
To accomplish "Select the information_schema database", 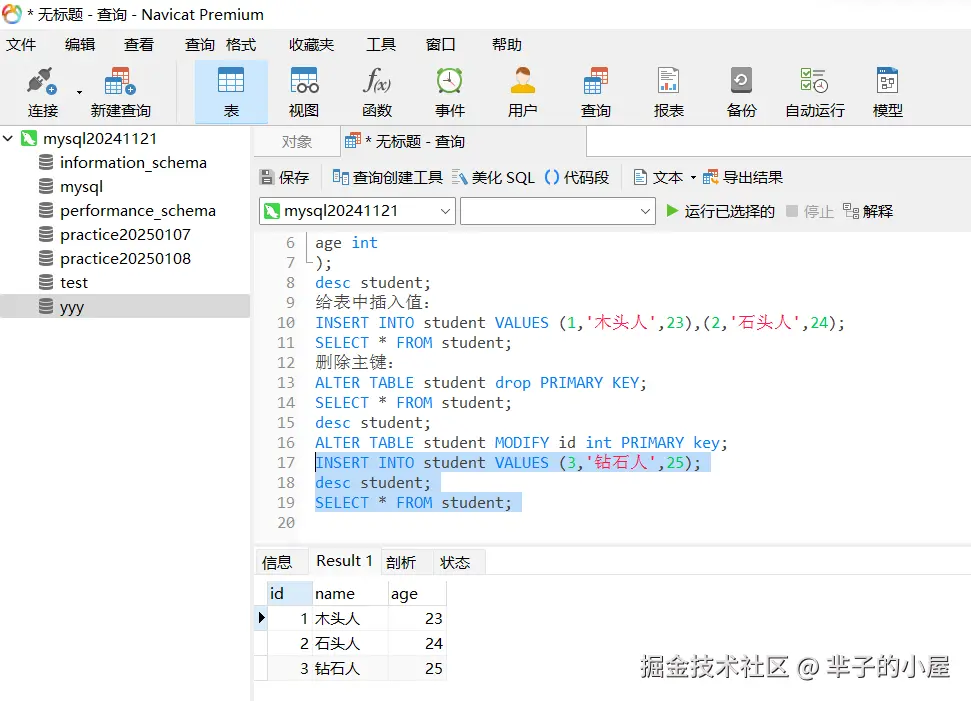I will pyautogui.click(x=133, y=162).
